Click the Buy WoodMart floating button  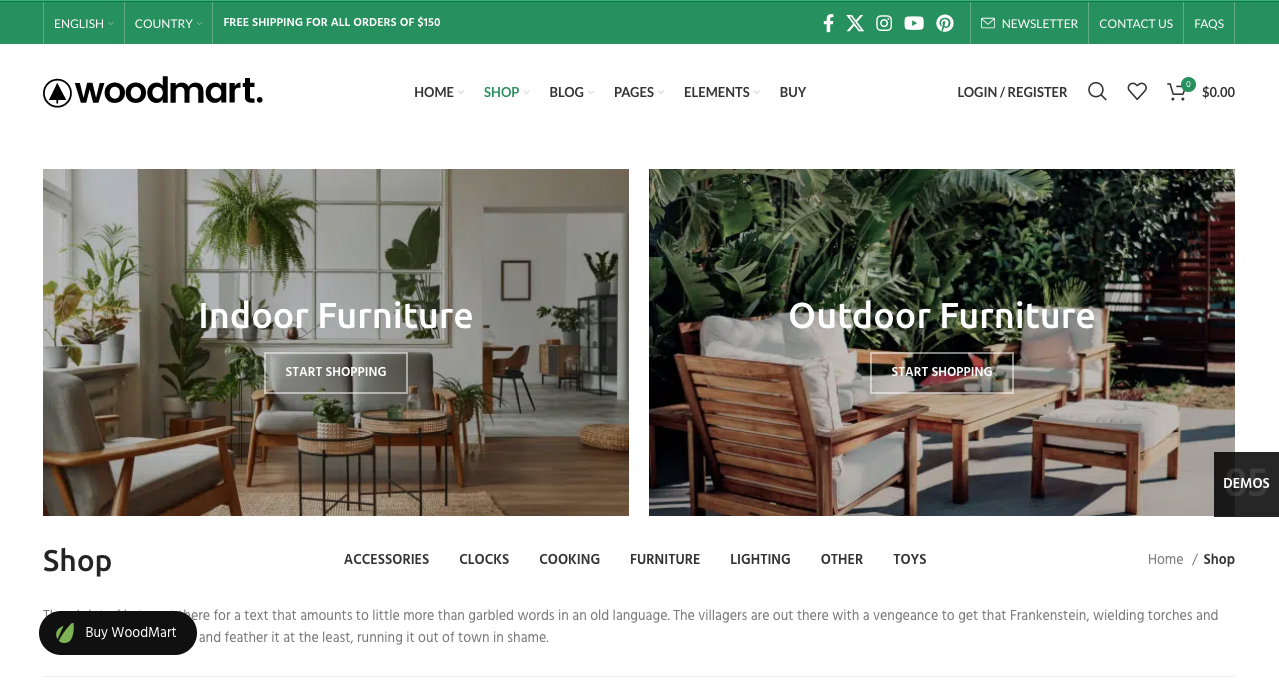point(118,633)
